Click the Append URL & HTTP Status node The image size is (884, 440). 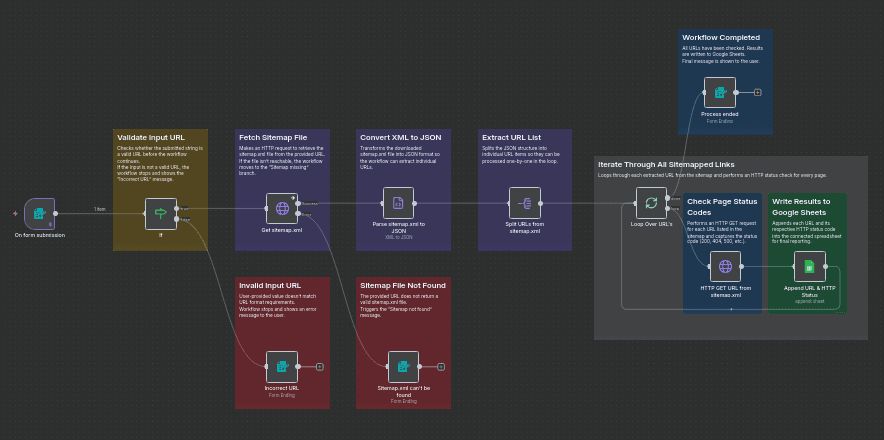coord(809,267)
